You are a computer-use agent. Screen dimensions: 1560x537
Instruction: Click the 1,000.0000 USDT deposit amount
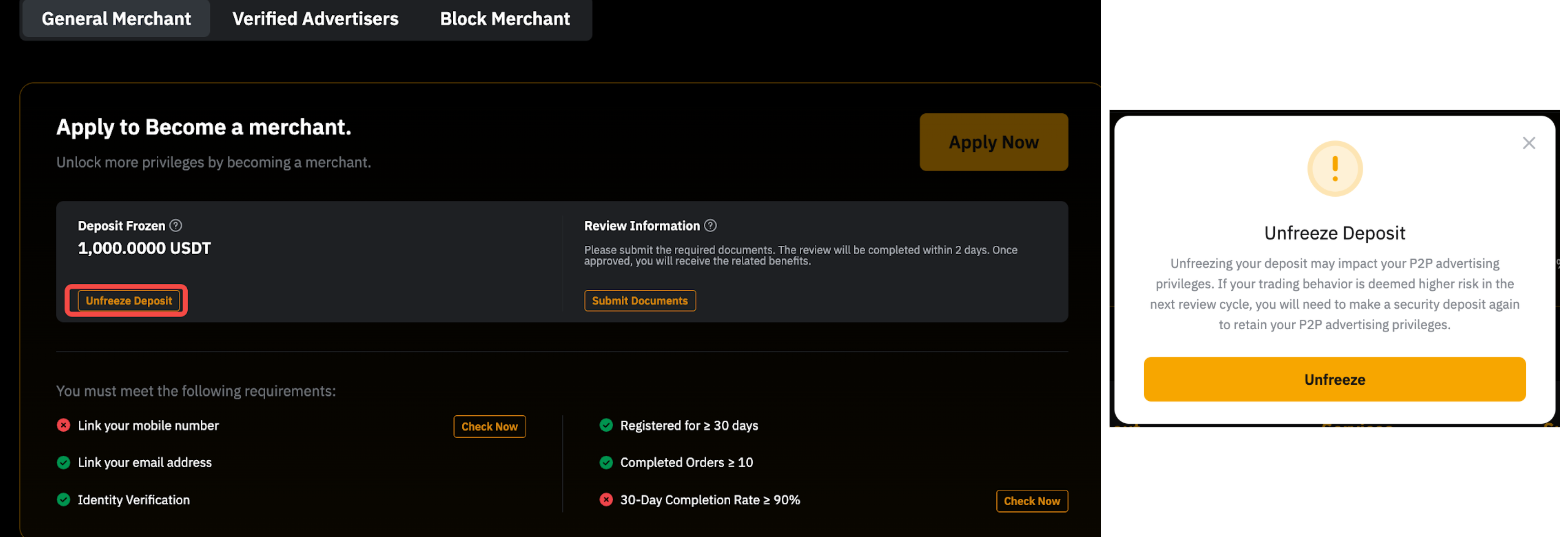pos(144,249)
